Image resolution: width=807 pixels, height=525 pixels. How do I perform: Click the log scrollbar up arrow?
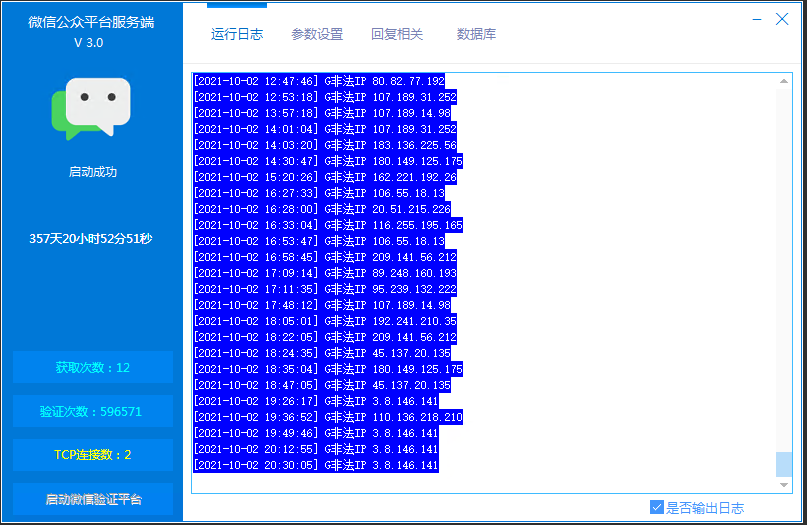(783, 81)
